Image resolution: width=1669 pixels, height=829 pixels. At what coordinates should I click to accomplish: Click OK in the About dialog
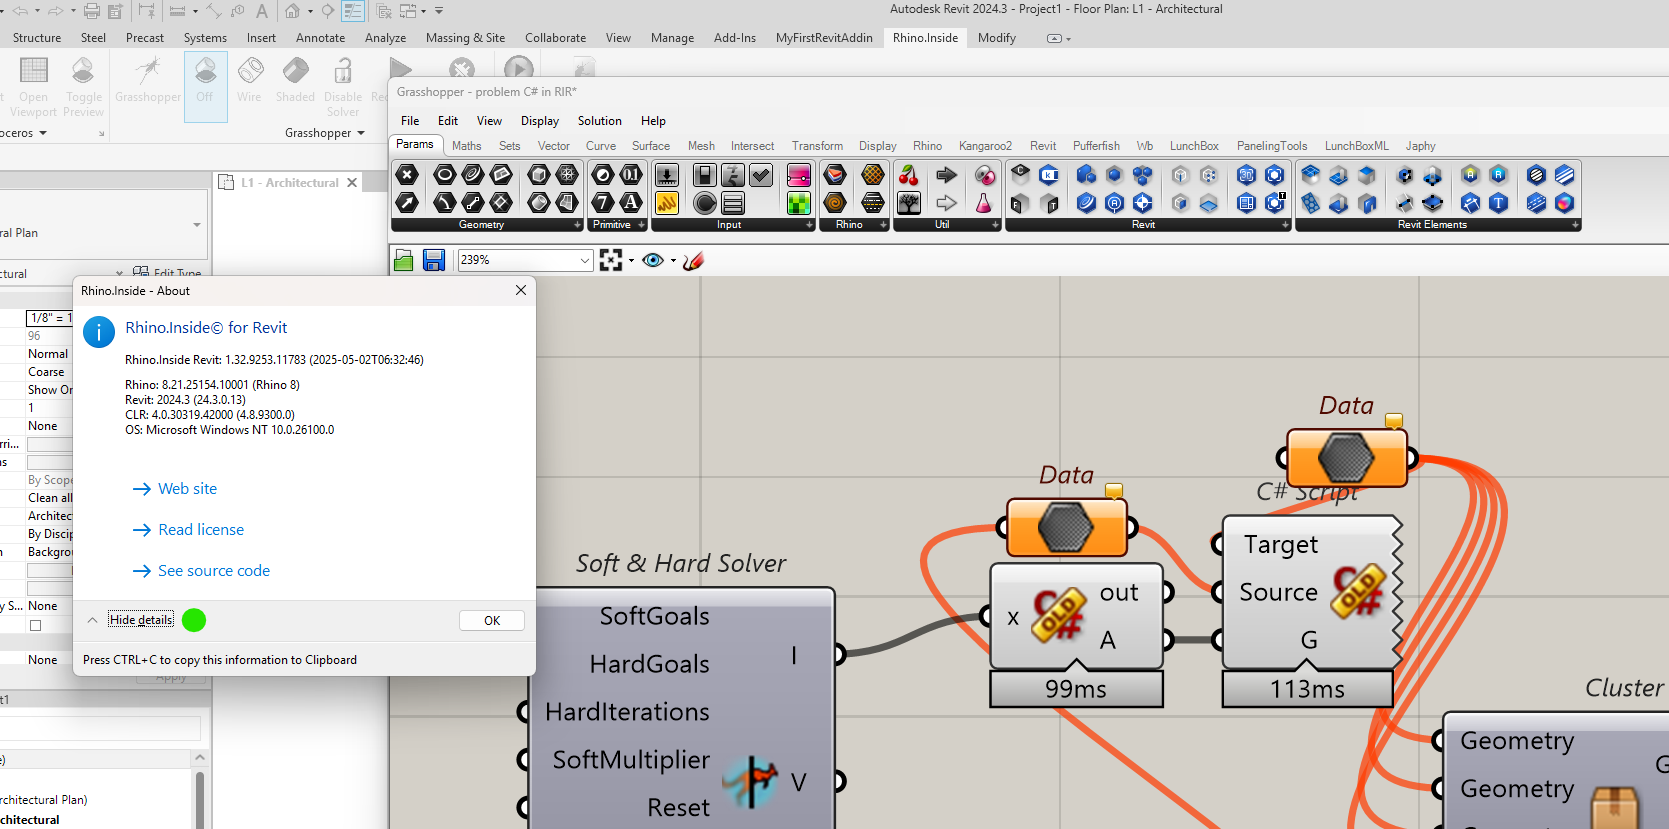(x=492, y=621)
